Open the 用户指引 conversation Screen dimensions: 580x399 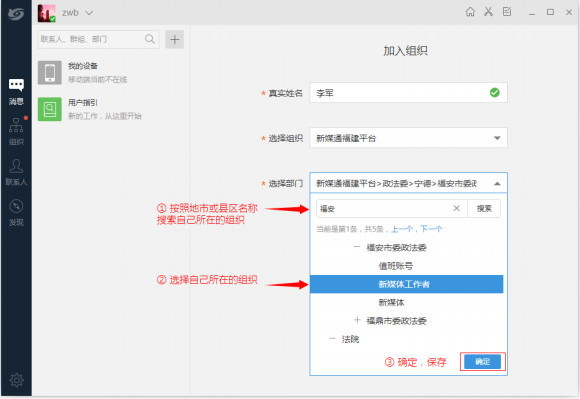pyautogui.click(x=111, y=109)
